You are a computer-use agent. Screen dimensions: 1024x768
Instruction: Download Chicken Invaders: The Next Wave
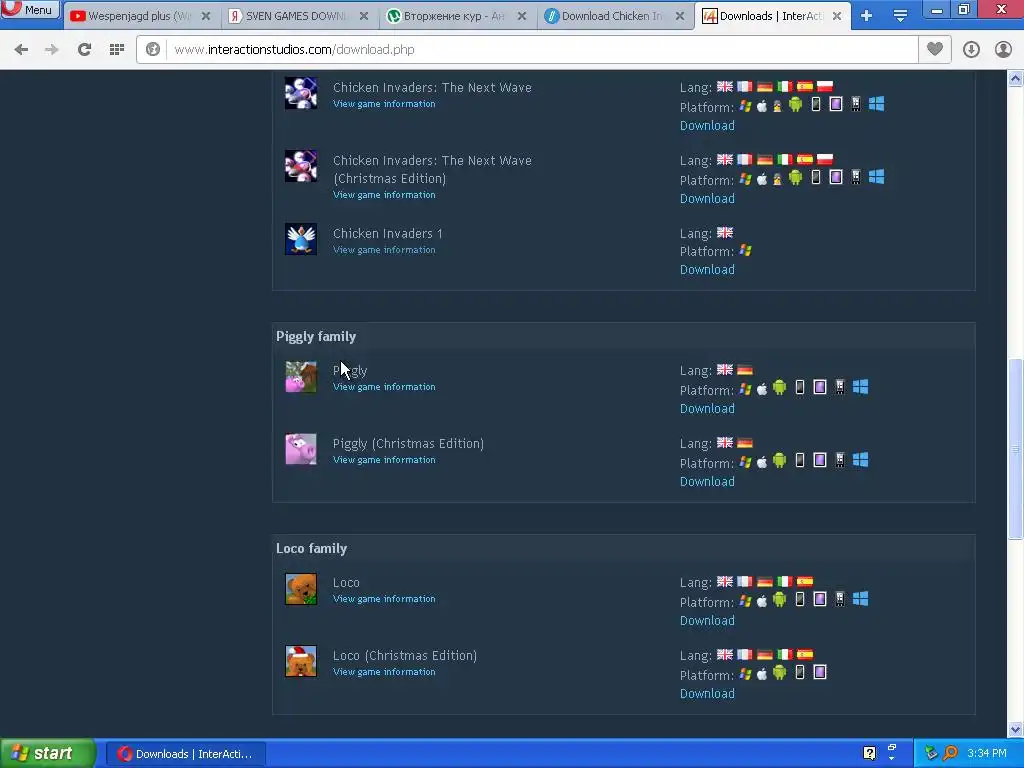(x=707, y=125)
